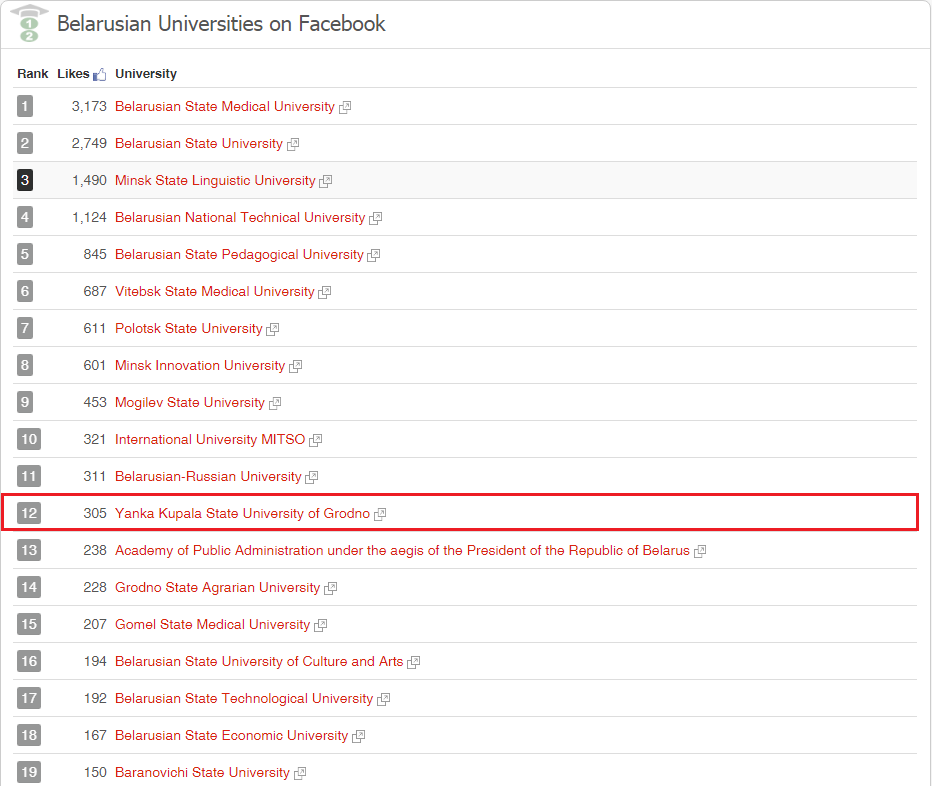
Task: Visit the Minsk State Linguistic University link
Action: point(215,180)
